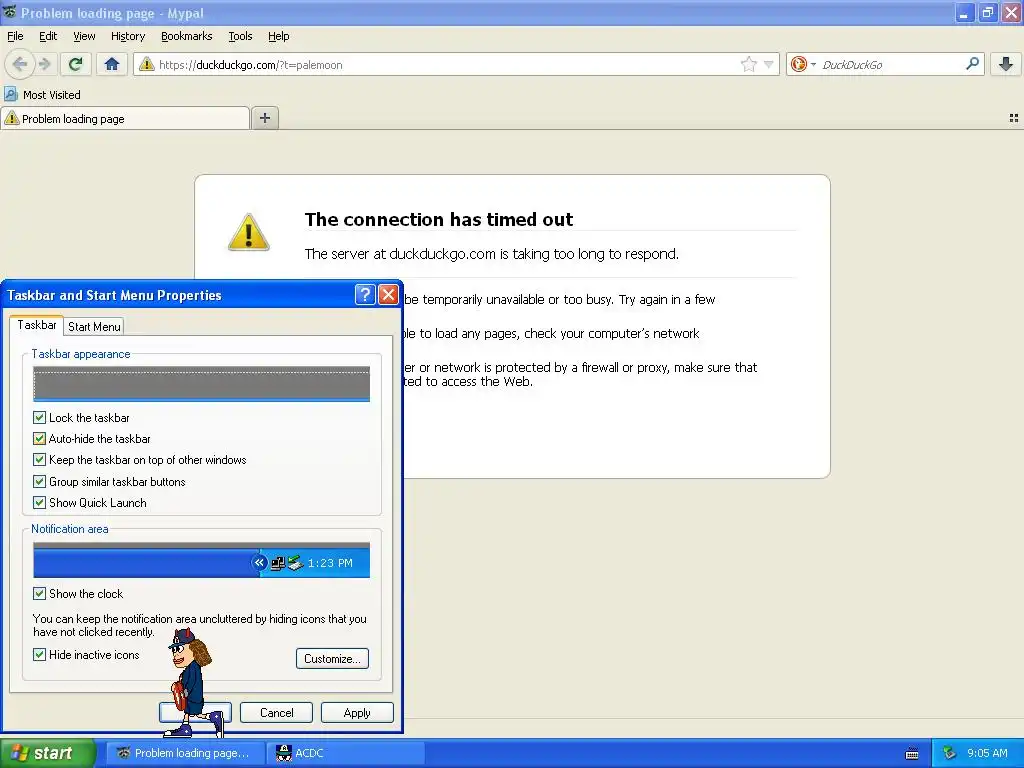Click the Mypal raccoon icon in the title bar
Screen dimensions: 1024x768
point(9,12)
